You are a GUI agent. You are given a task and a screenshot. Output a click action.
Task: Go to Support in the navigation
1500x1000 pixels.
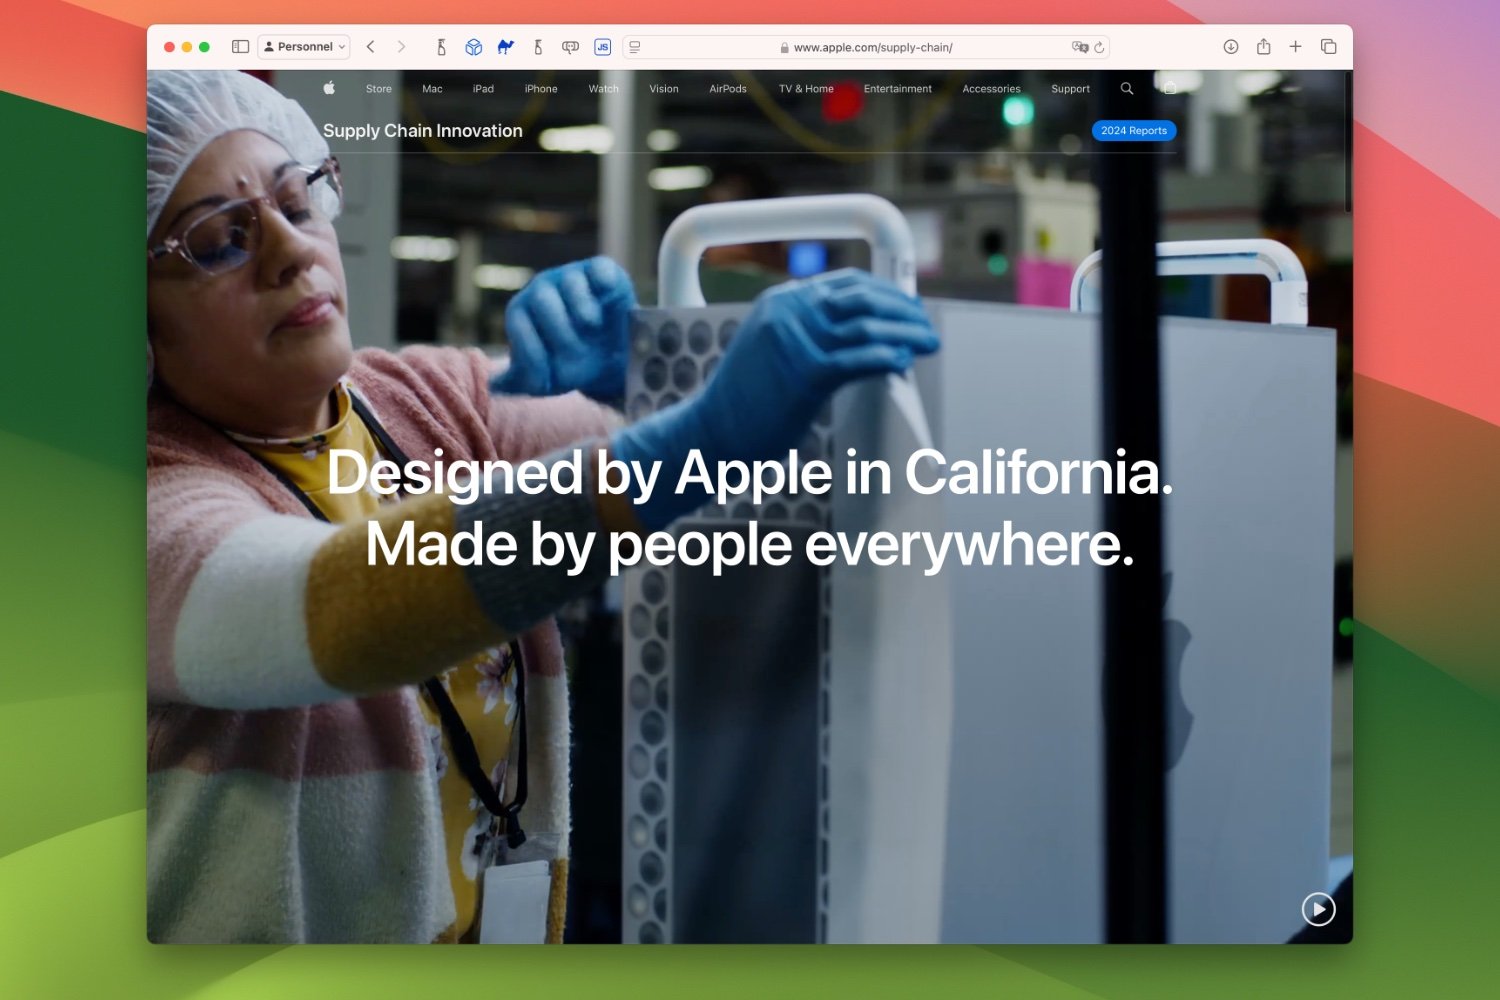click(x=1070, y=89)
